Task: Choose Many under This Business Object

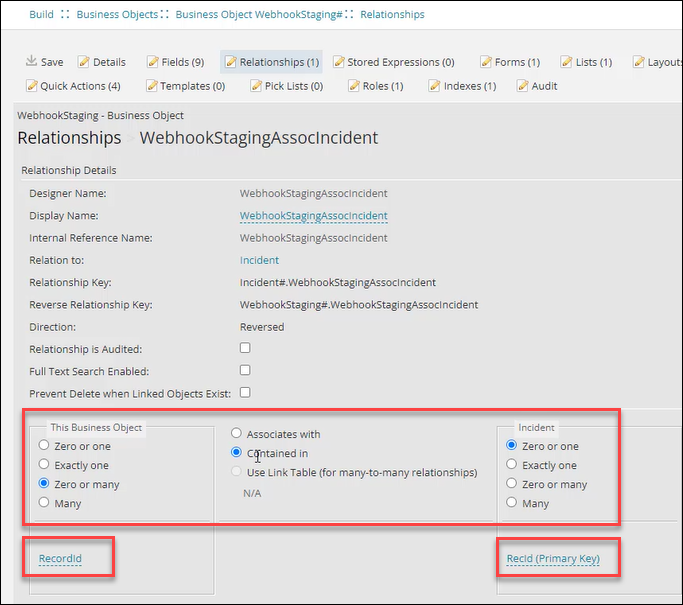Action: pyautogui.click(x=43, y=503)
